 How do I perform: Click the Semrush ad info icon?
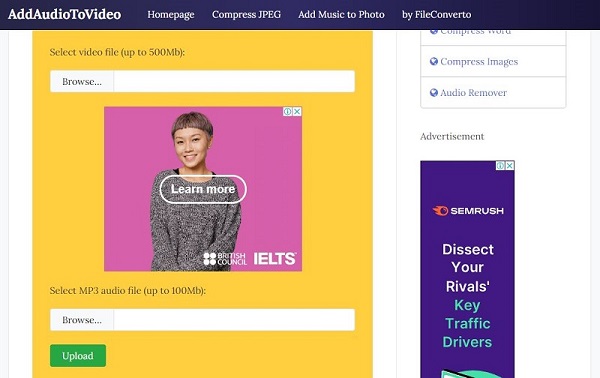(501, 166)
